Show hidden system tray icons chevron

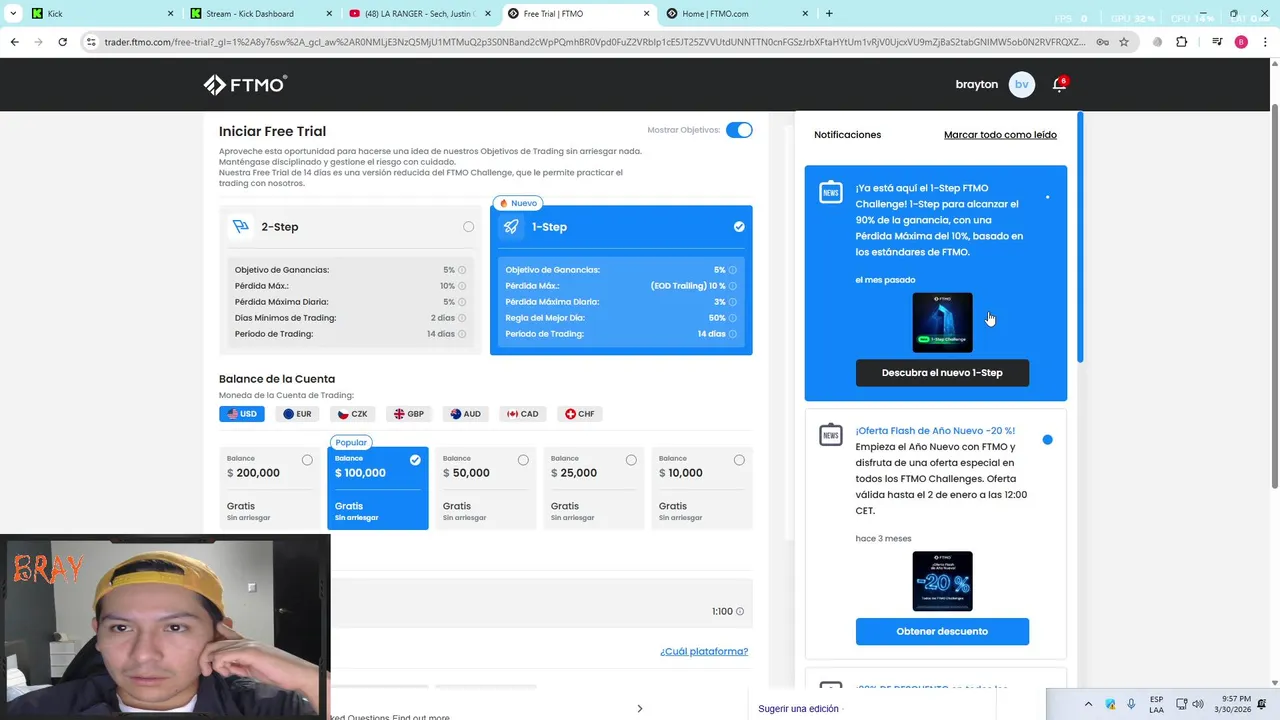click(1089, 704)
